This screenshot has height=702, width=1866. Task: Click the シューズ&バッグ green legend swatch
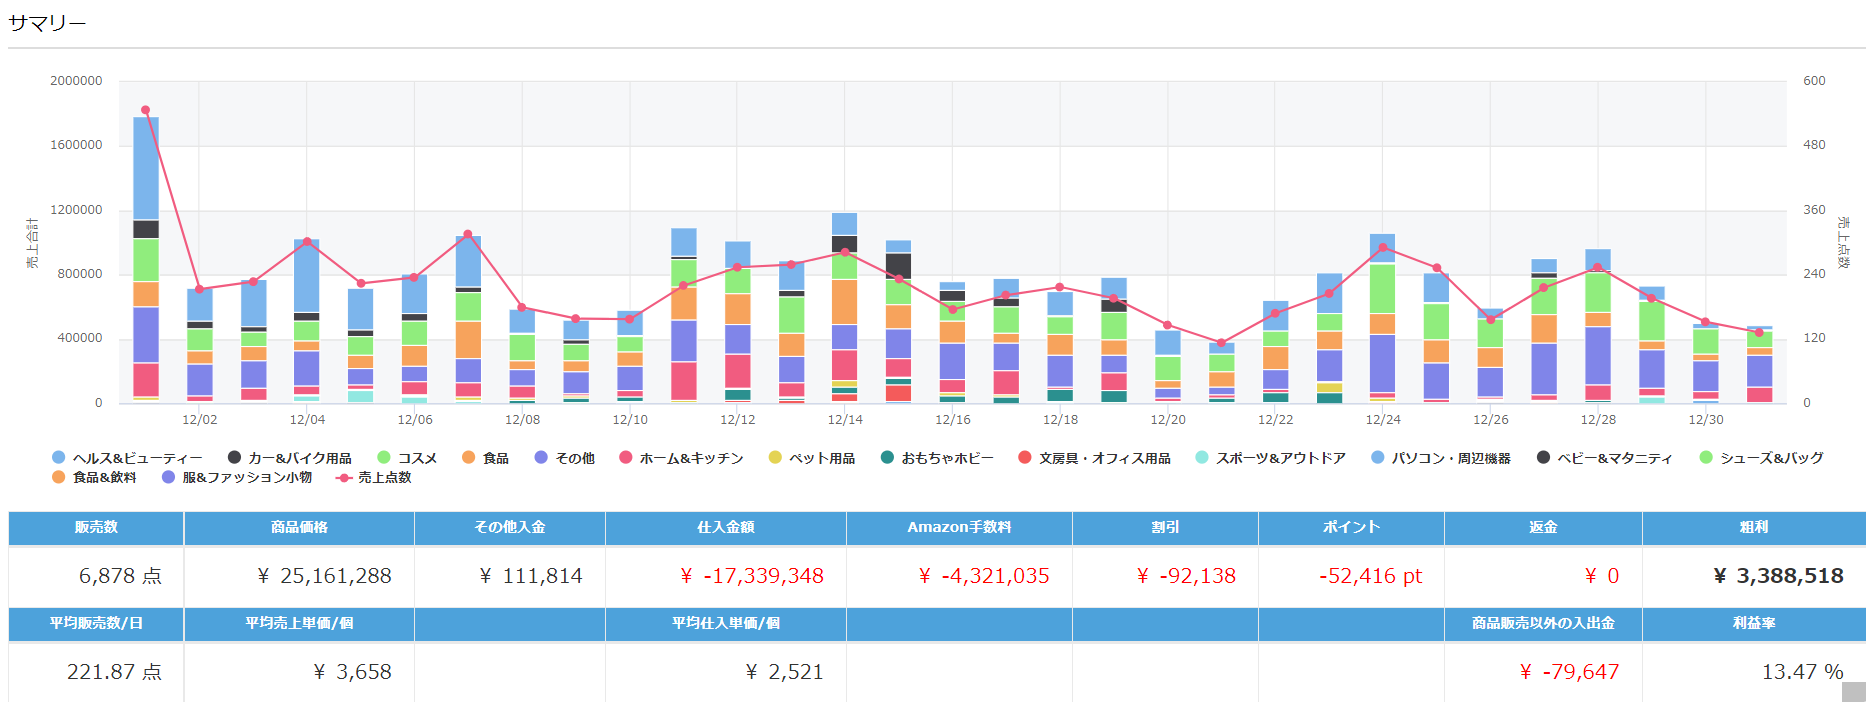(1706, 458)
